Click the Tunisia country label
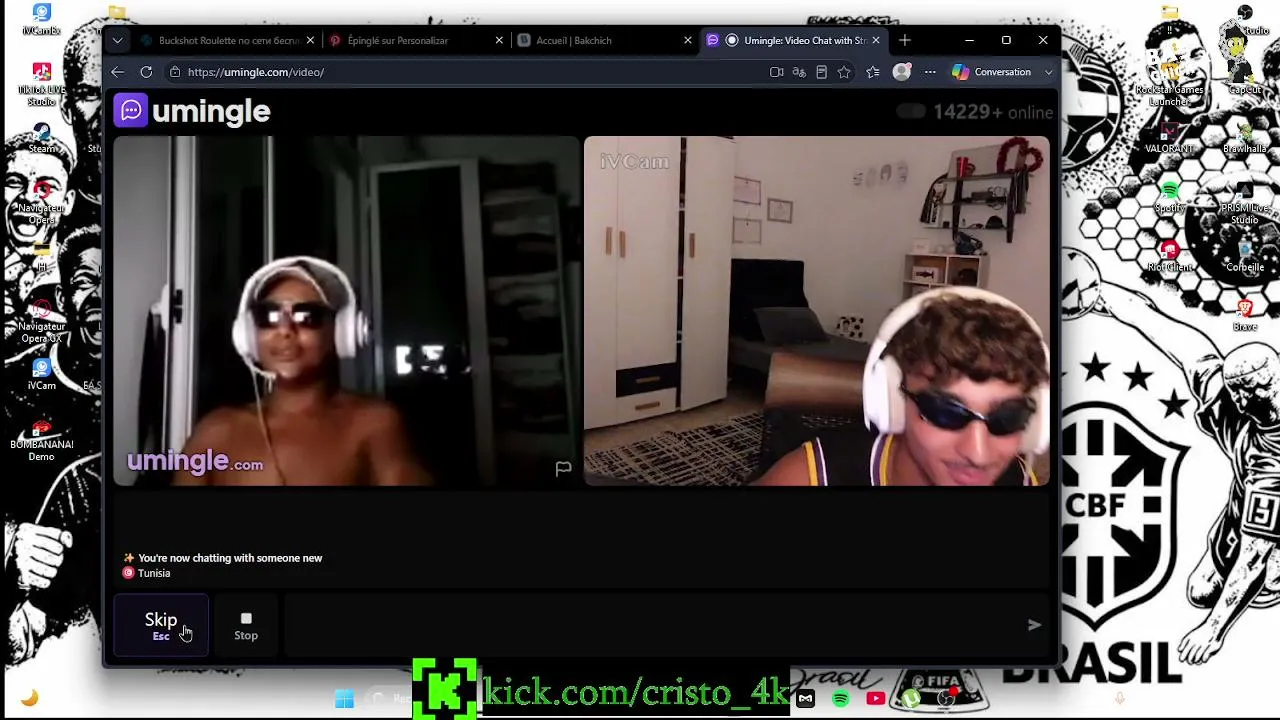 coord(154,573)
